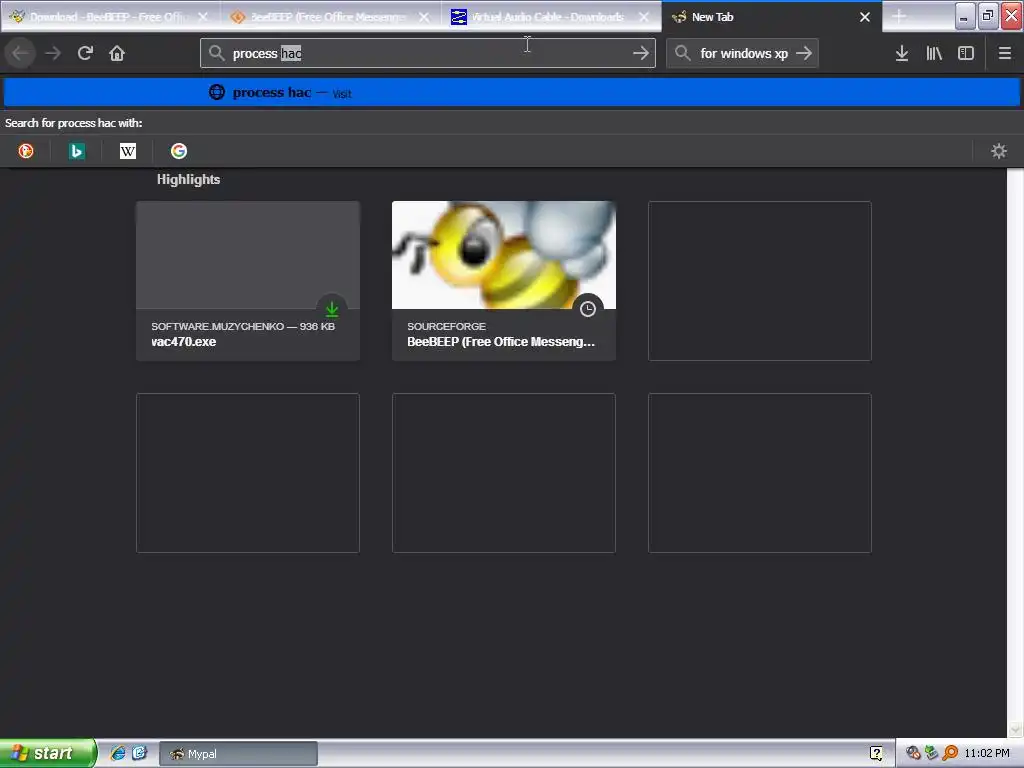Viewport: 1024px width, 768px height.
Task: Close the Download - BeeBEEP tab
Action: coord(203,16)
